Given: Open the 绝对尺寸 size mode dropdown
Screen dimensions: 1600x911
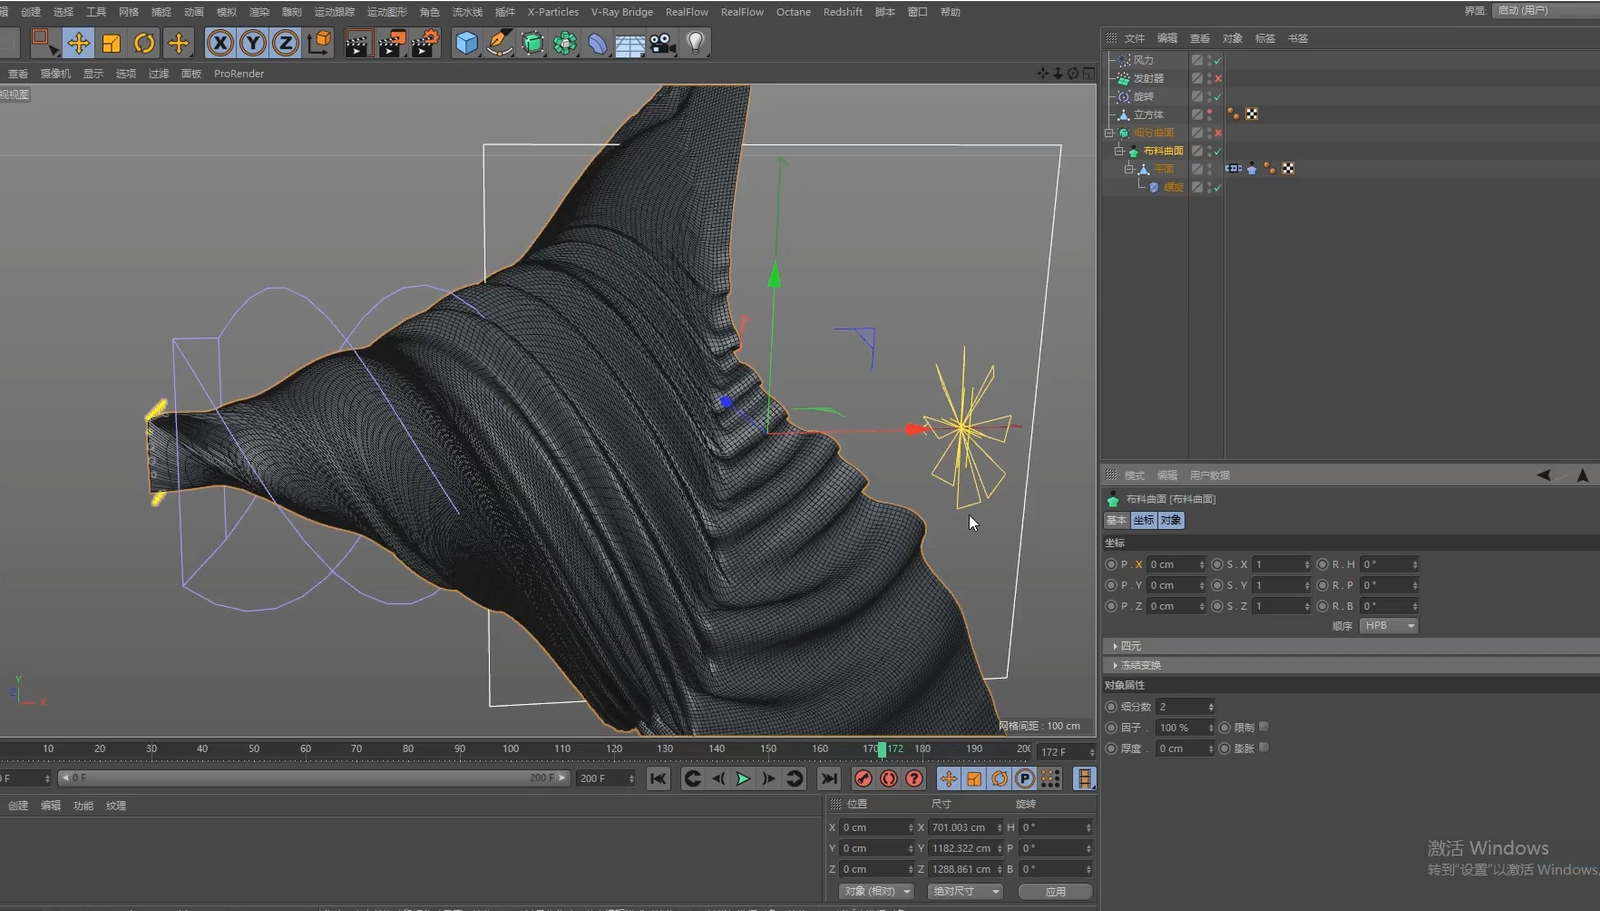Looking at the screenshot, I should [964, 891].
